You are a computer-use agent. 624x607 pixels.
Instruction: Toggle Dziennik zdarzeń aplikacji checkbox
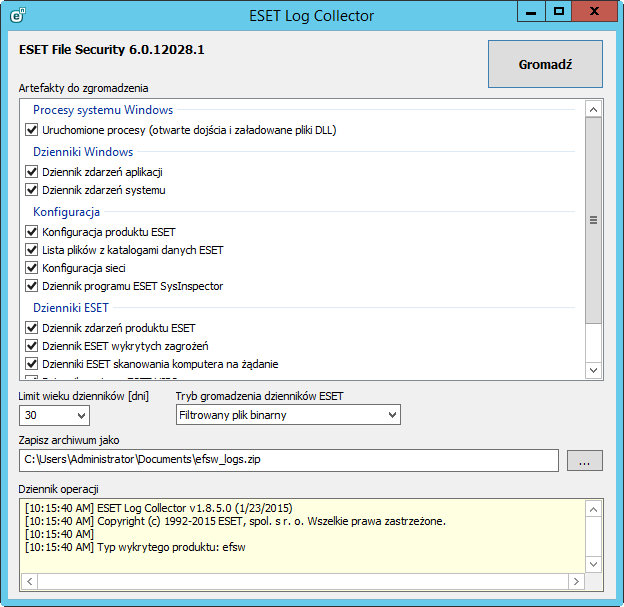(32, 172)
